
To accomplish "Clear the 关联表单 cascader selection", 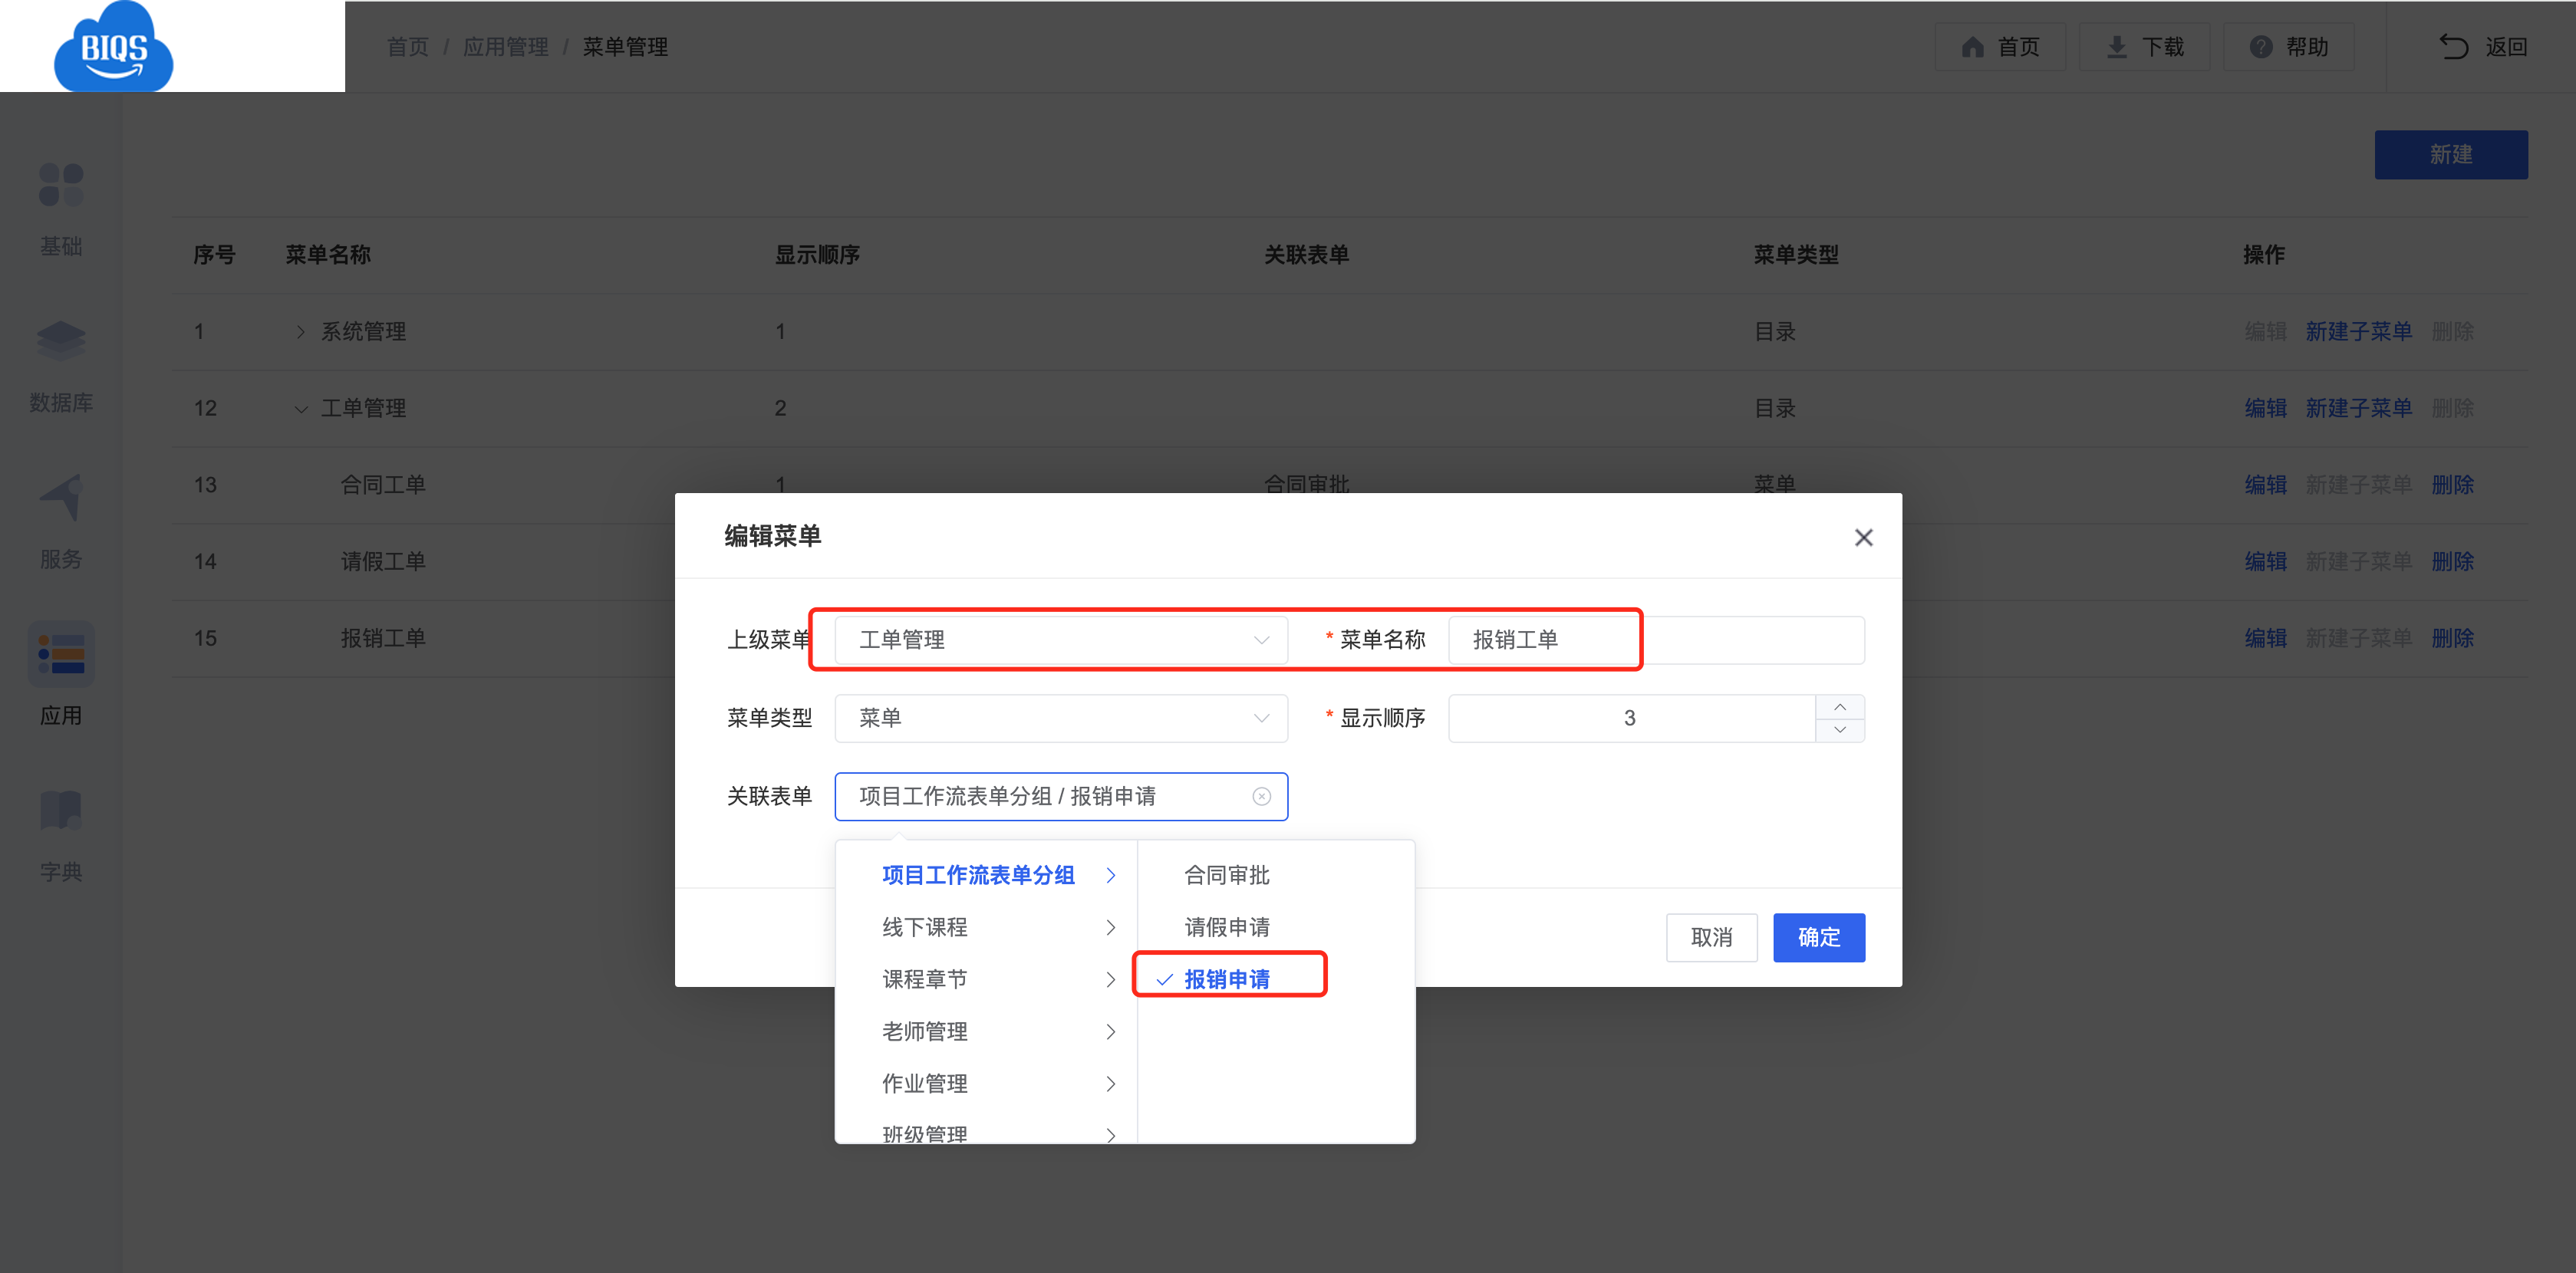I will [x=1261, y=796].
